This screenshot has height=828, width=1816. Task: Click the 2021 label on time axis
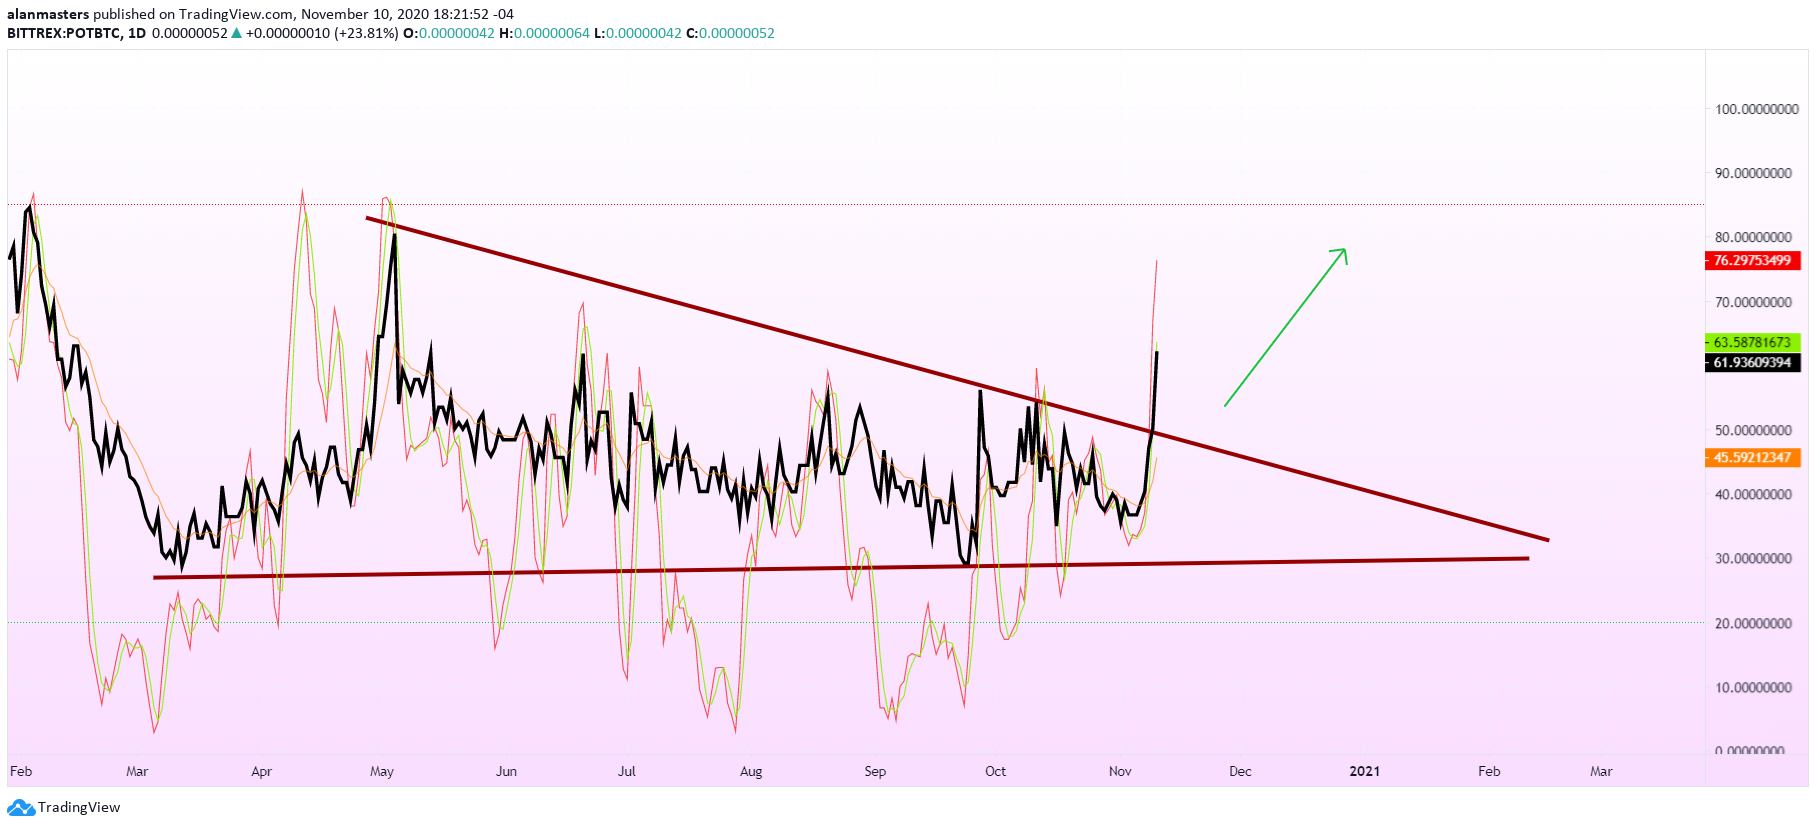tap(1364, 771)
